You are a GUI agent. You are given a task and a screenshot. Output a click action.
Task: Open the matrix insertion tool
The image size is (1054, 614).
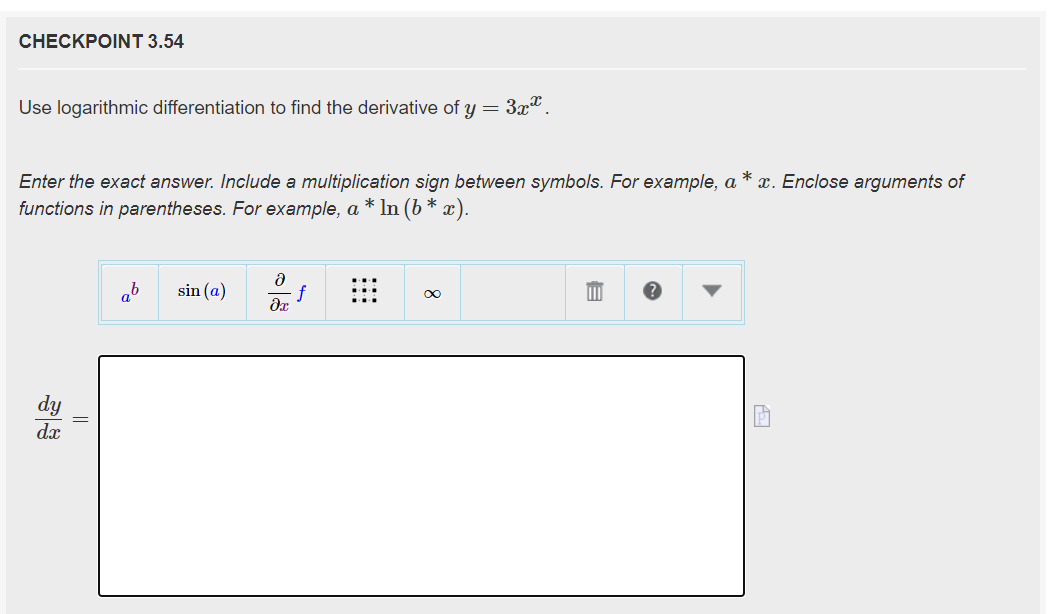tap(364, 292)
